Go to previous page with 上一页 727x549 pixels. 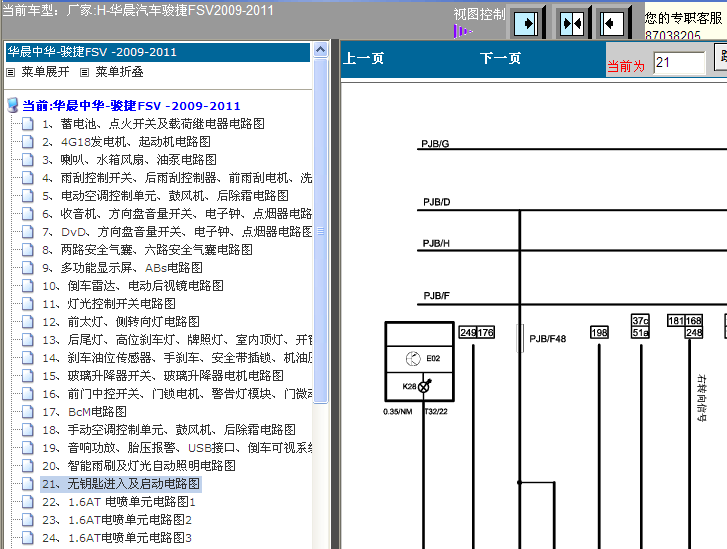click(x=364, y=58)
